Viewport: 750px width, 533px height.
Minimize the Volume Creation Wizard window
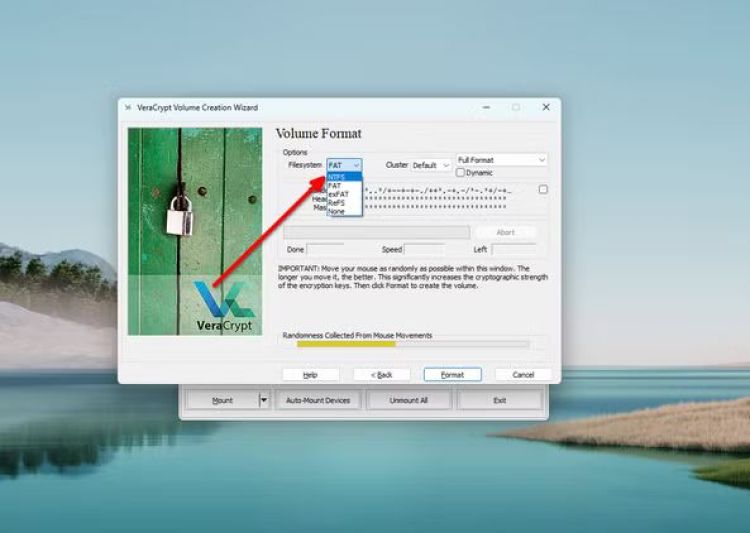[x=485, y=107]
